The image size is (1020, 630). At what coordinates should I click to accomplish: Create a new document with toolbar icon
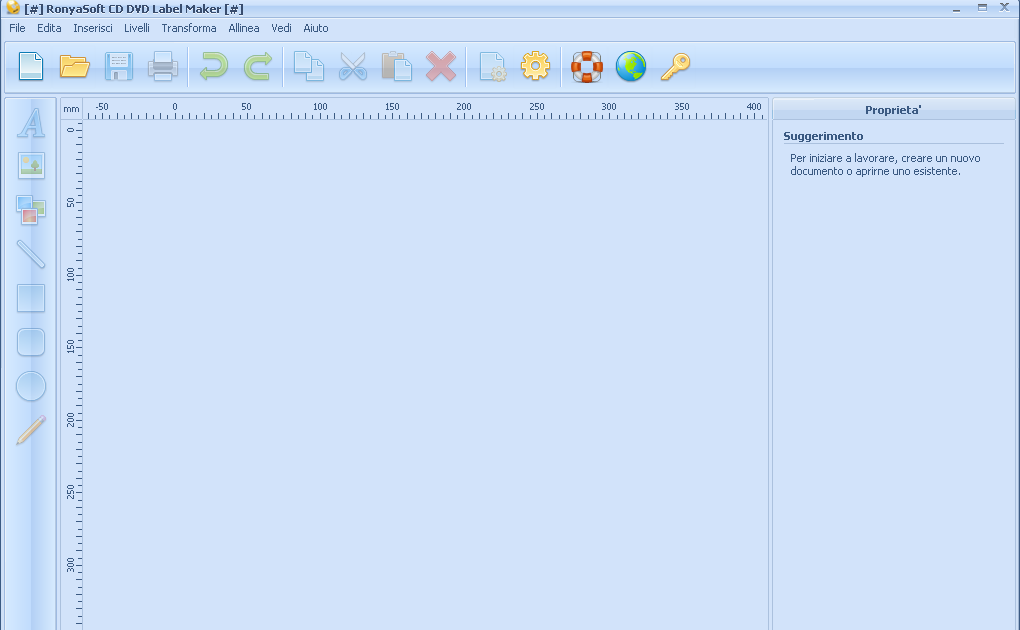[31, 66]
